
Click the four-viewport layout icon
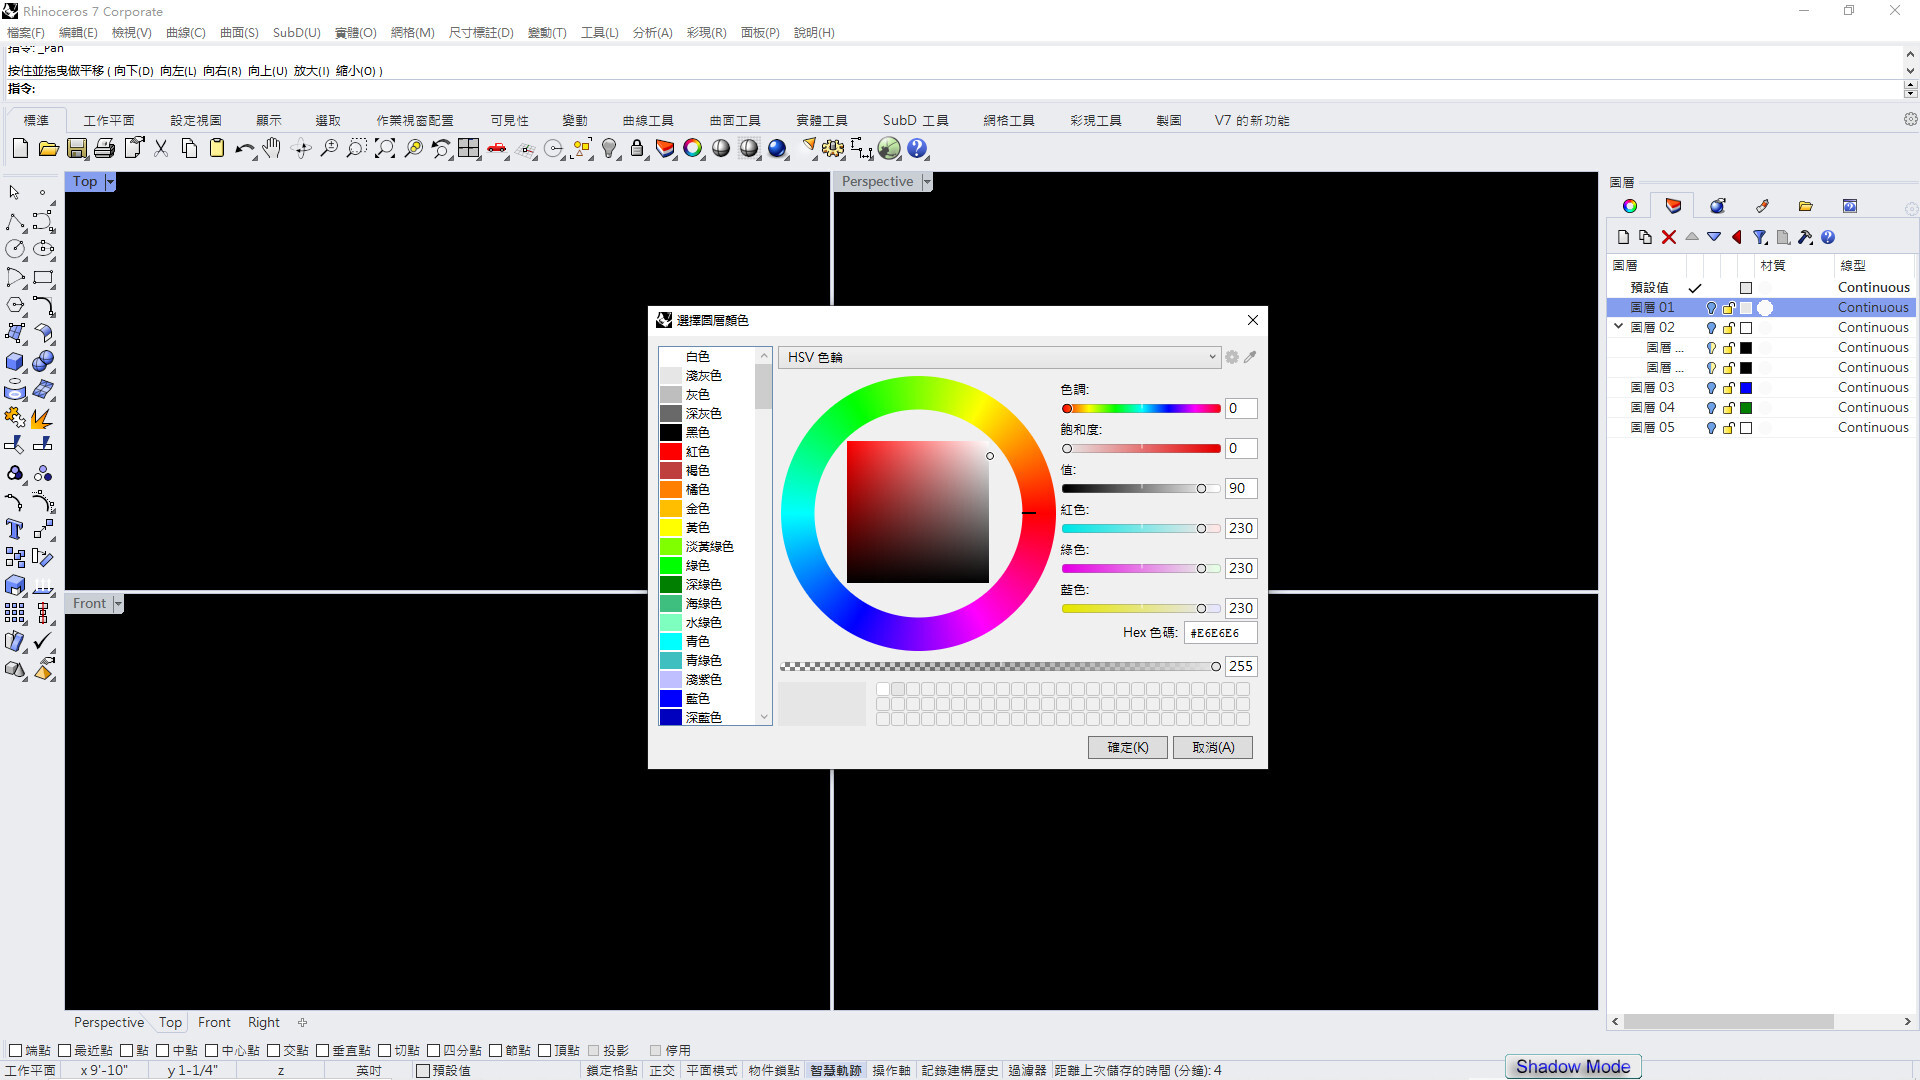coord(469,149)
